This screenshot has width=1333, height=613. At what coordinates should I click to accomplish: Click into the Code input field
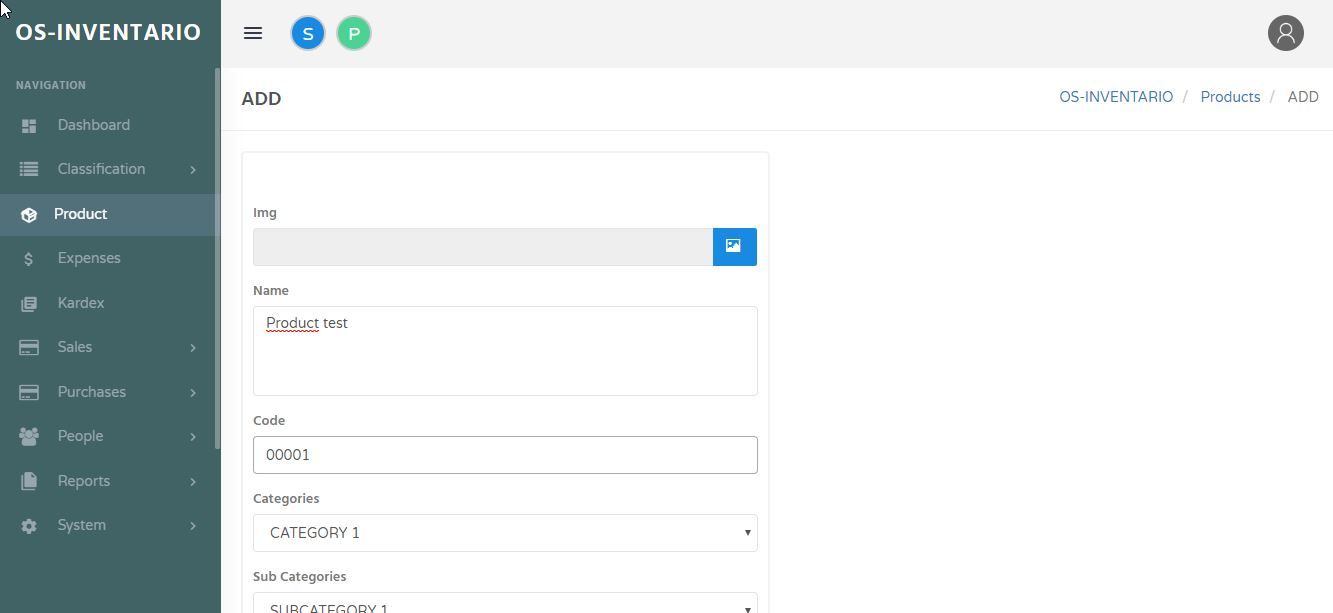coord(505,455)
